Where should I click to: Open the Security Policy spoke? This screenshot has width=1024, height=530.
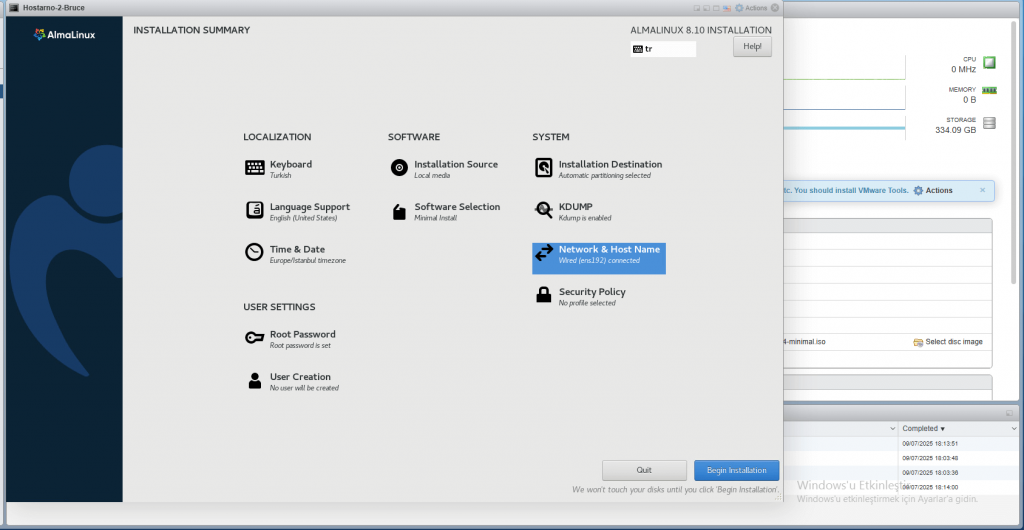click(x=580, y=296)
